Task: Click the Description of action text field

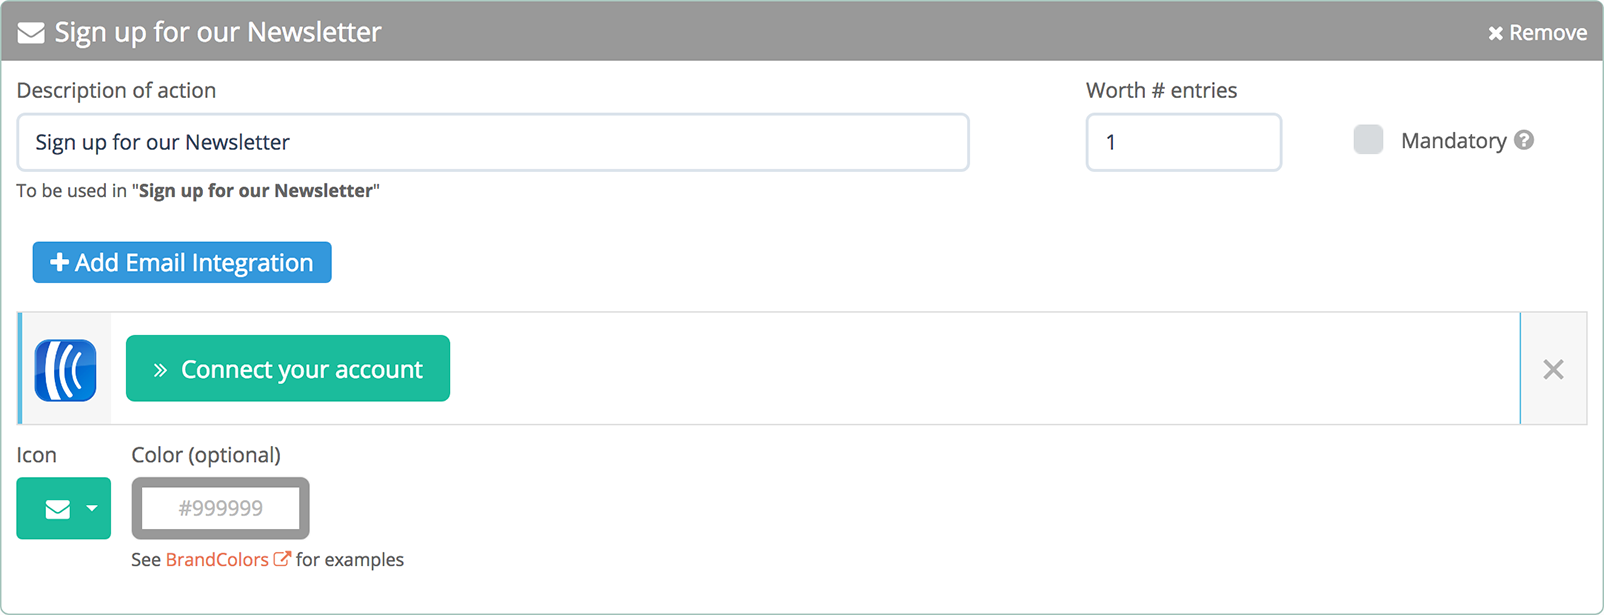Action: click(x=493, y=142)
